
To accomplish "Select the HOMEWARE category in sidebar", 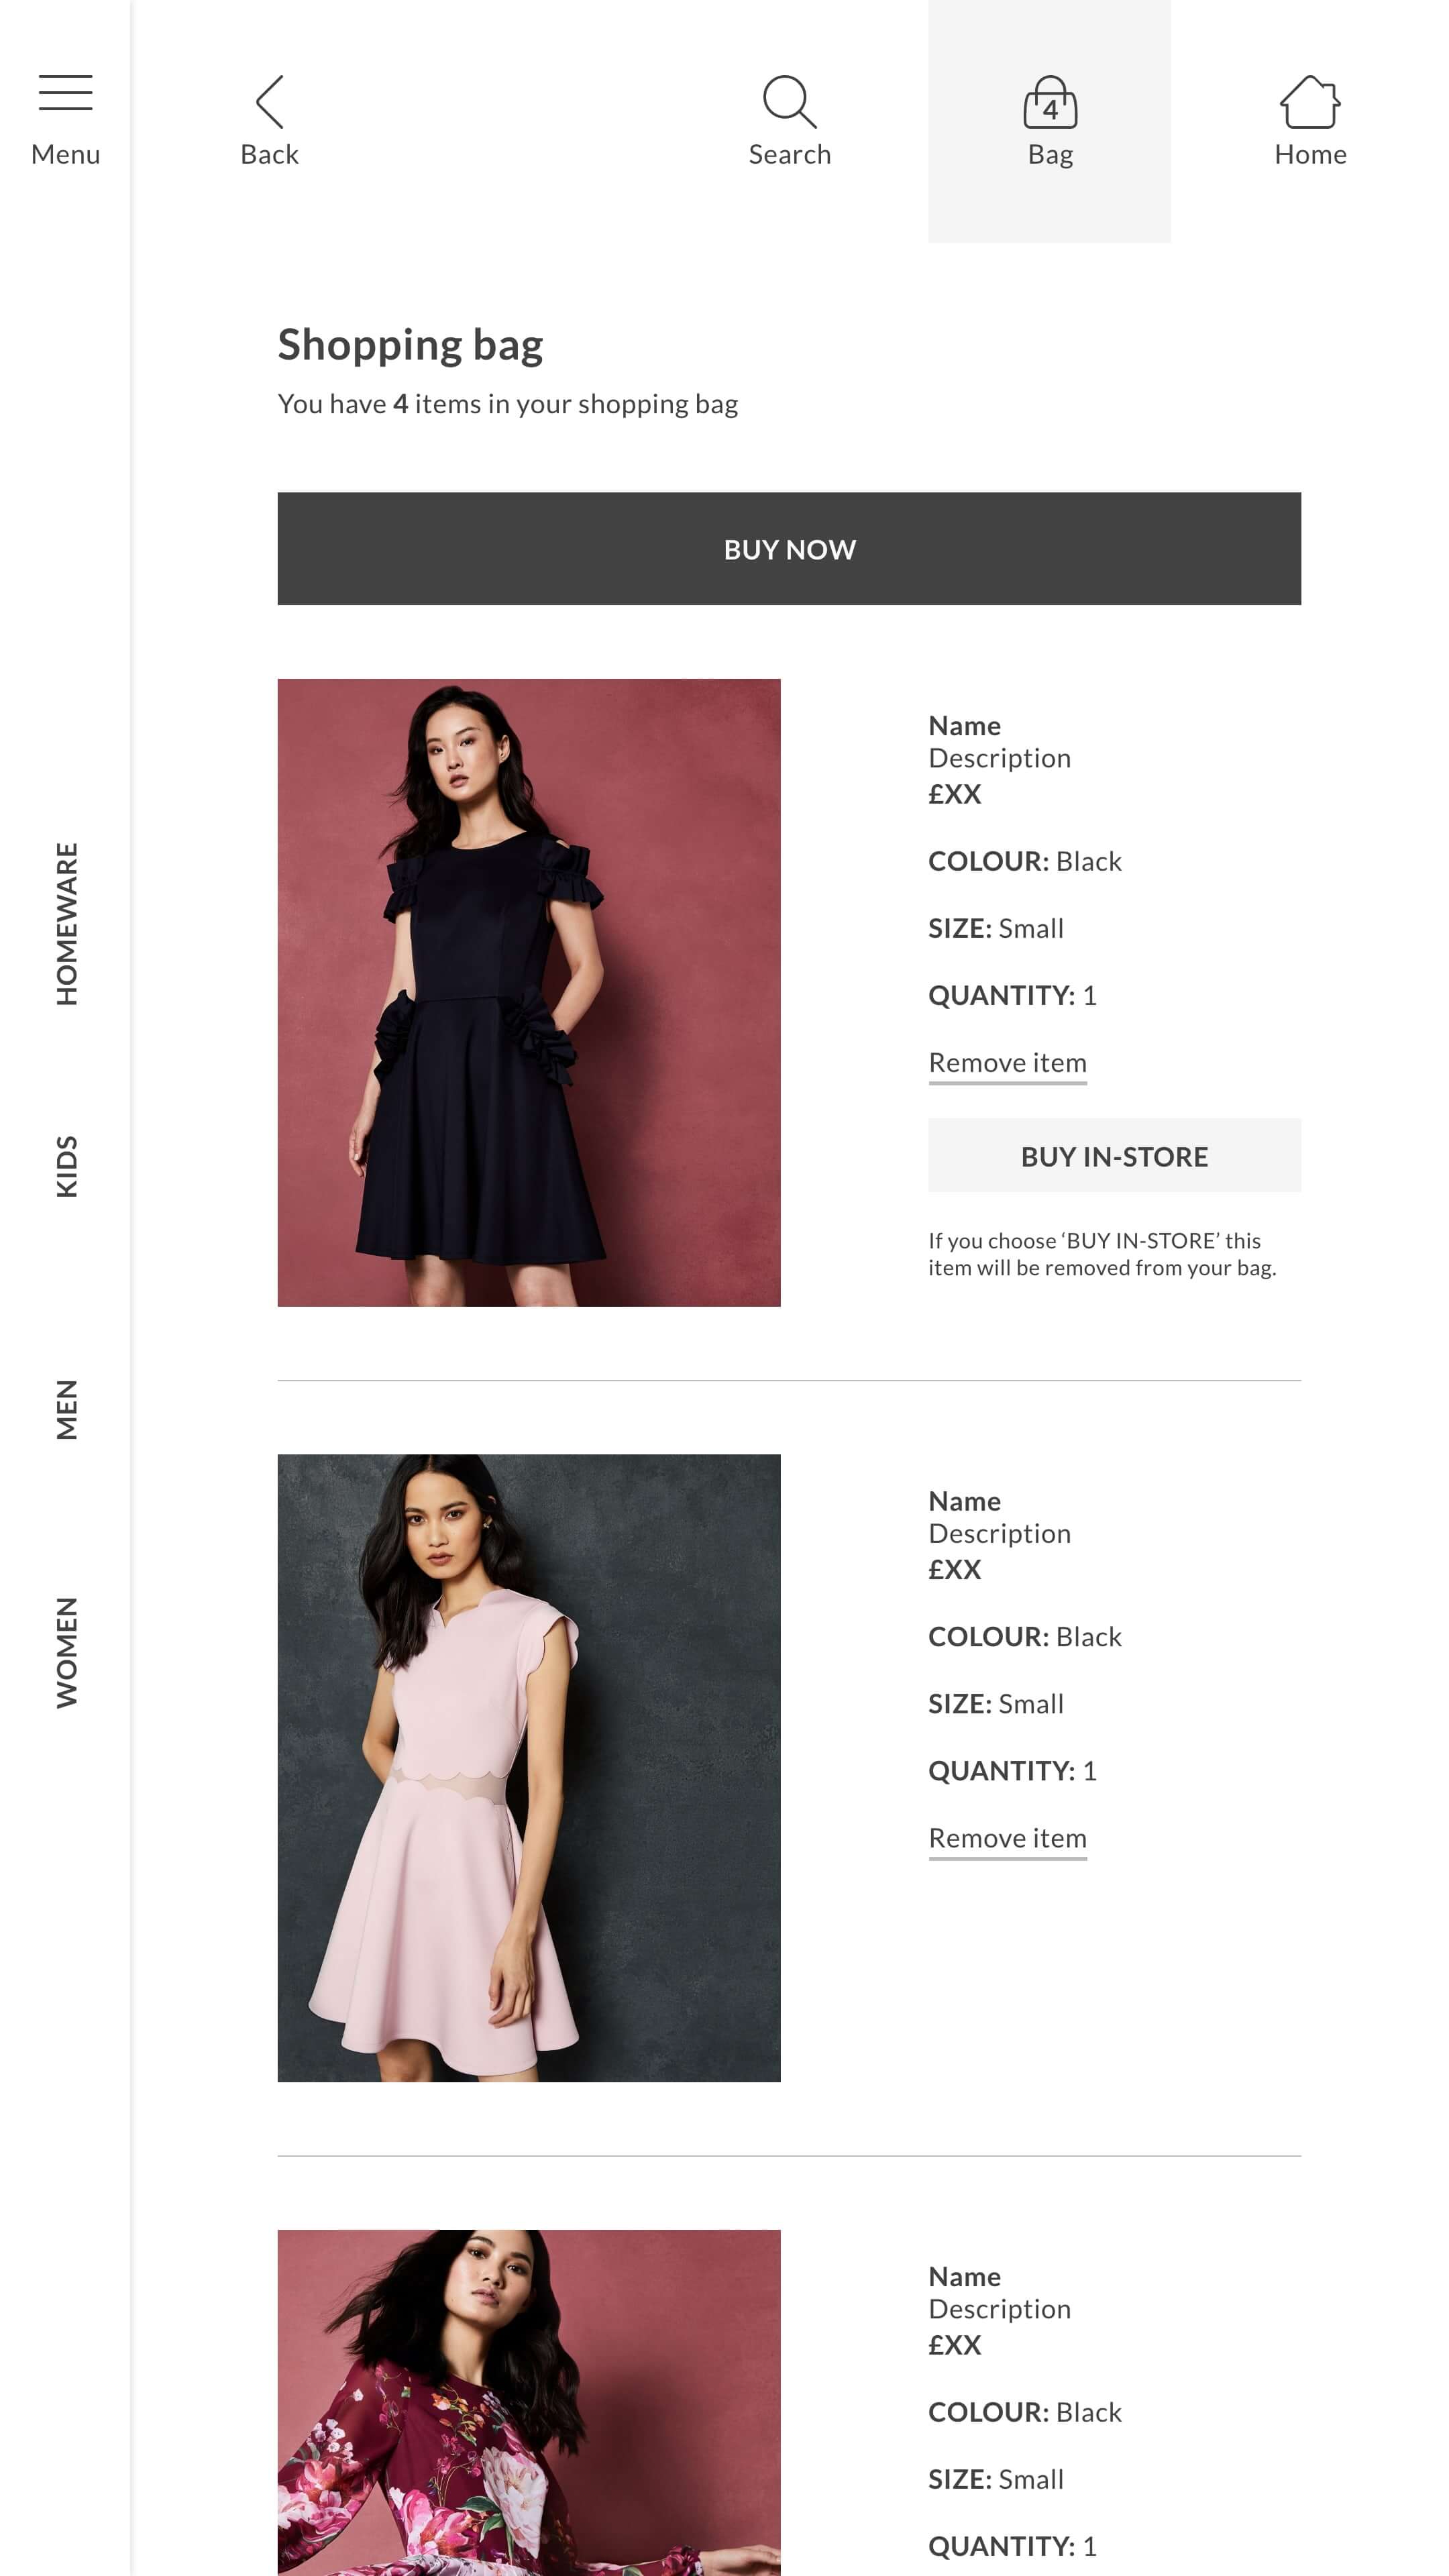I will [x=66, y=923].
